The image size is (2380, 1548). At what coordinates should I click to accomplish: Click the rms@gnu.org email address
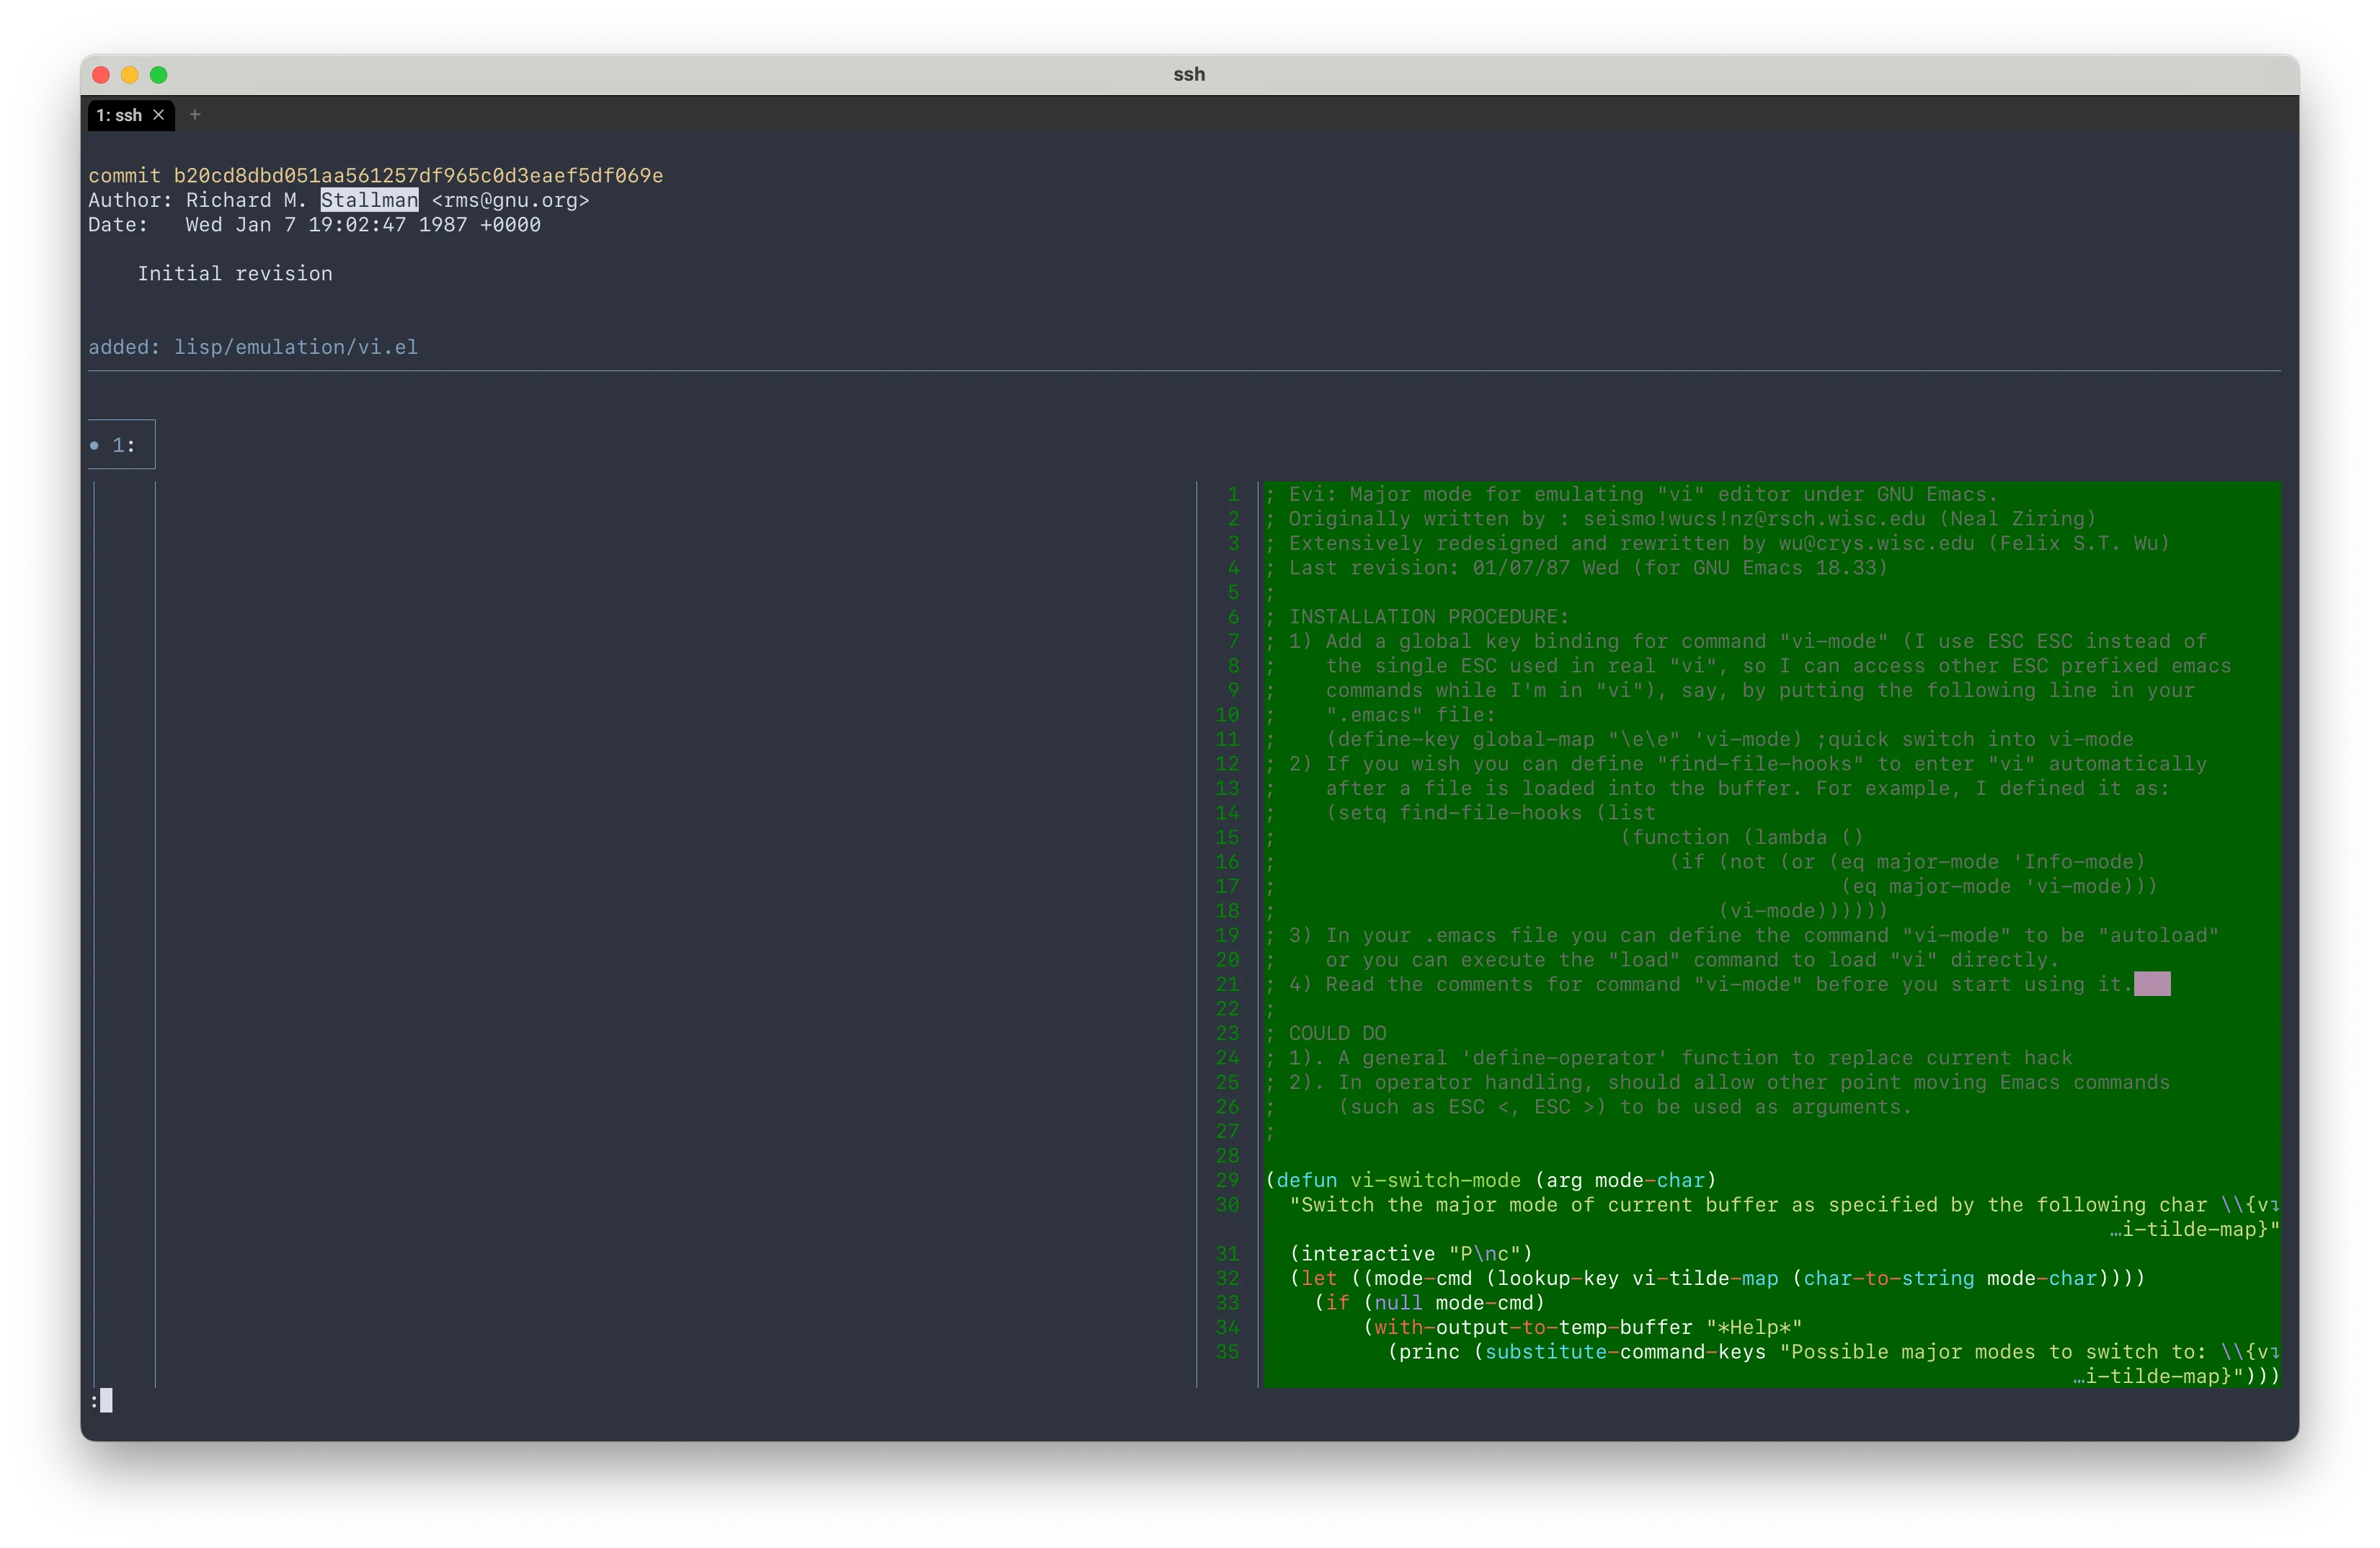(510, 200)
